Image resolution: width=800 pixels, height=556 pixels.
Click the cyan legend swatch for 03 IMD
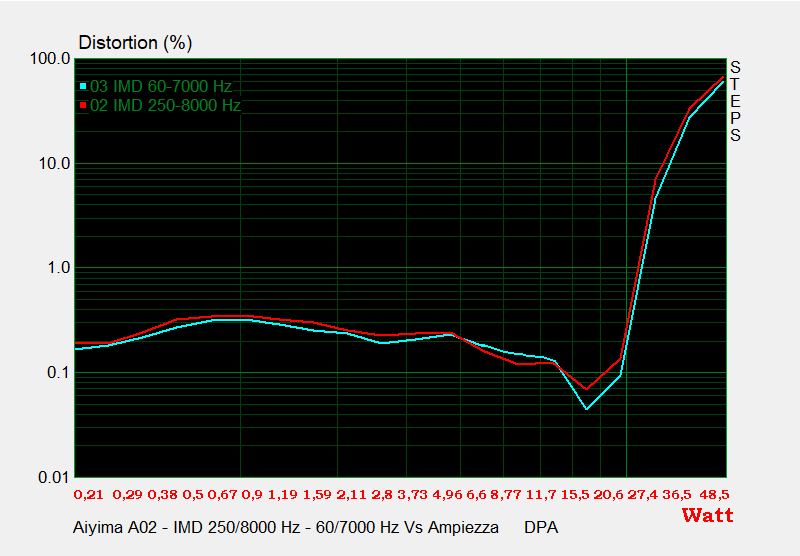click(x=82, y=87)
